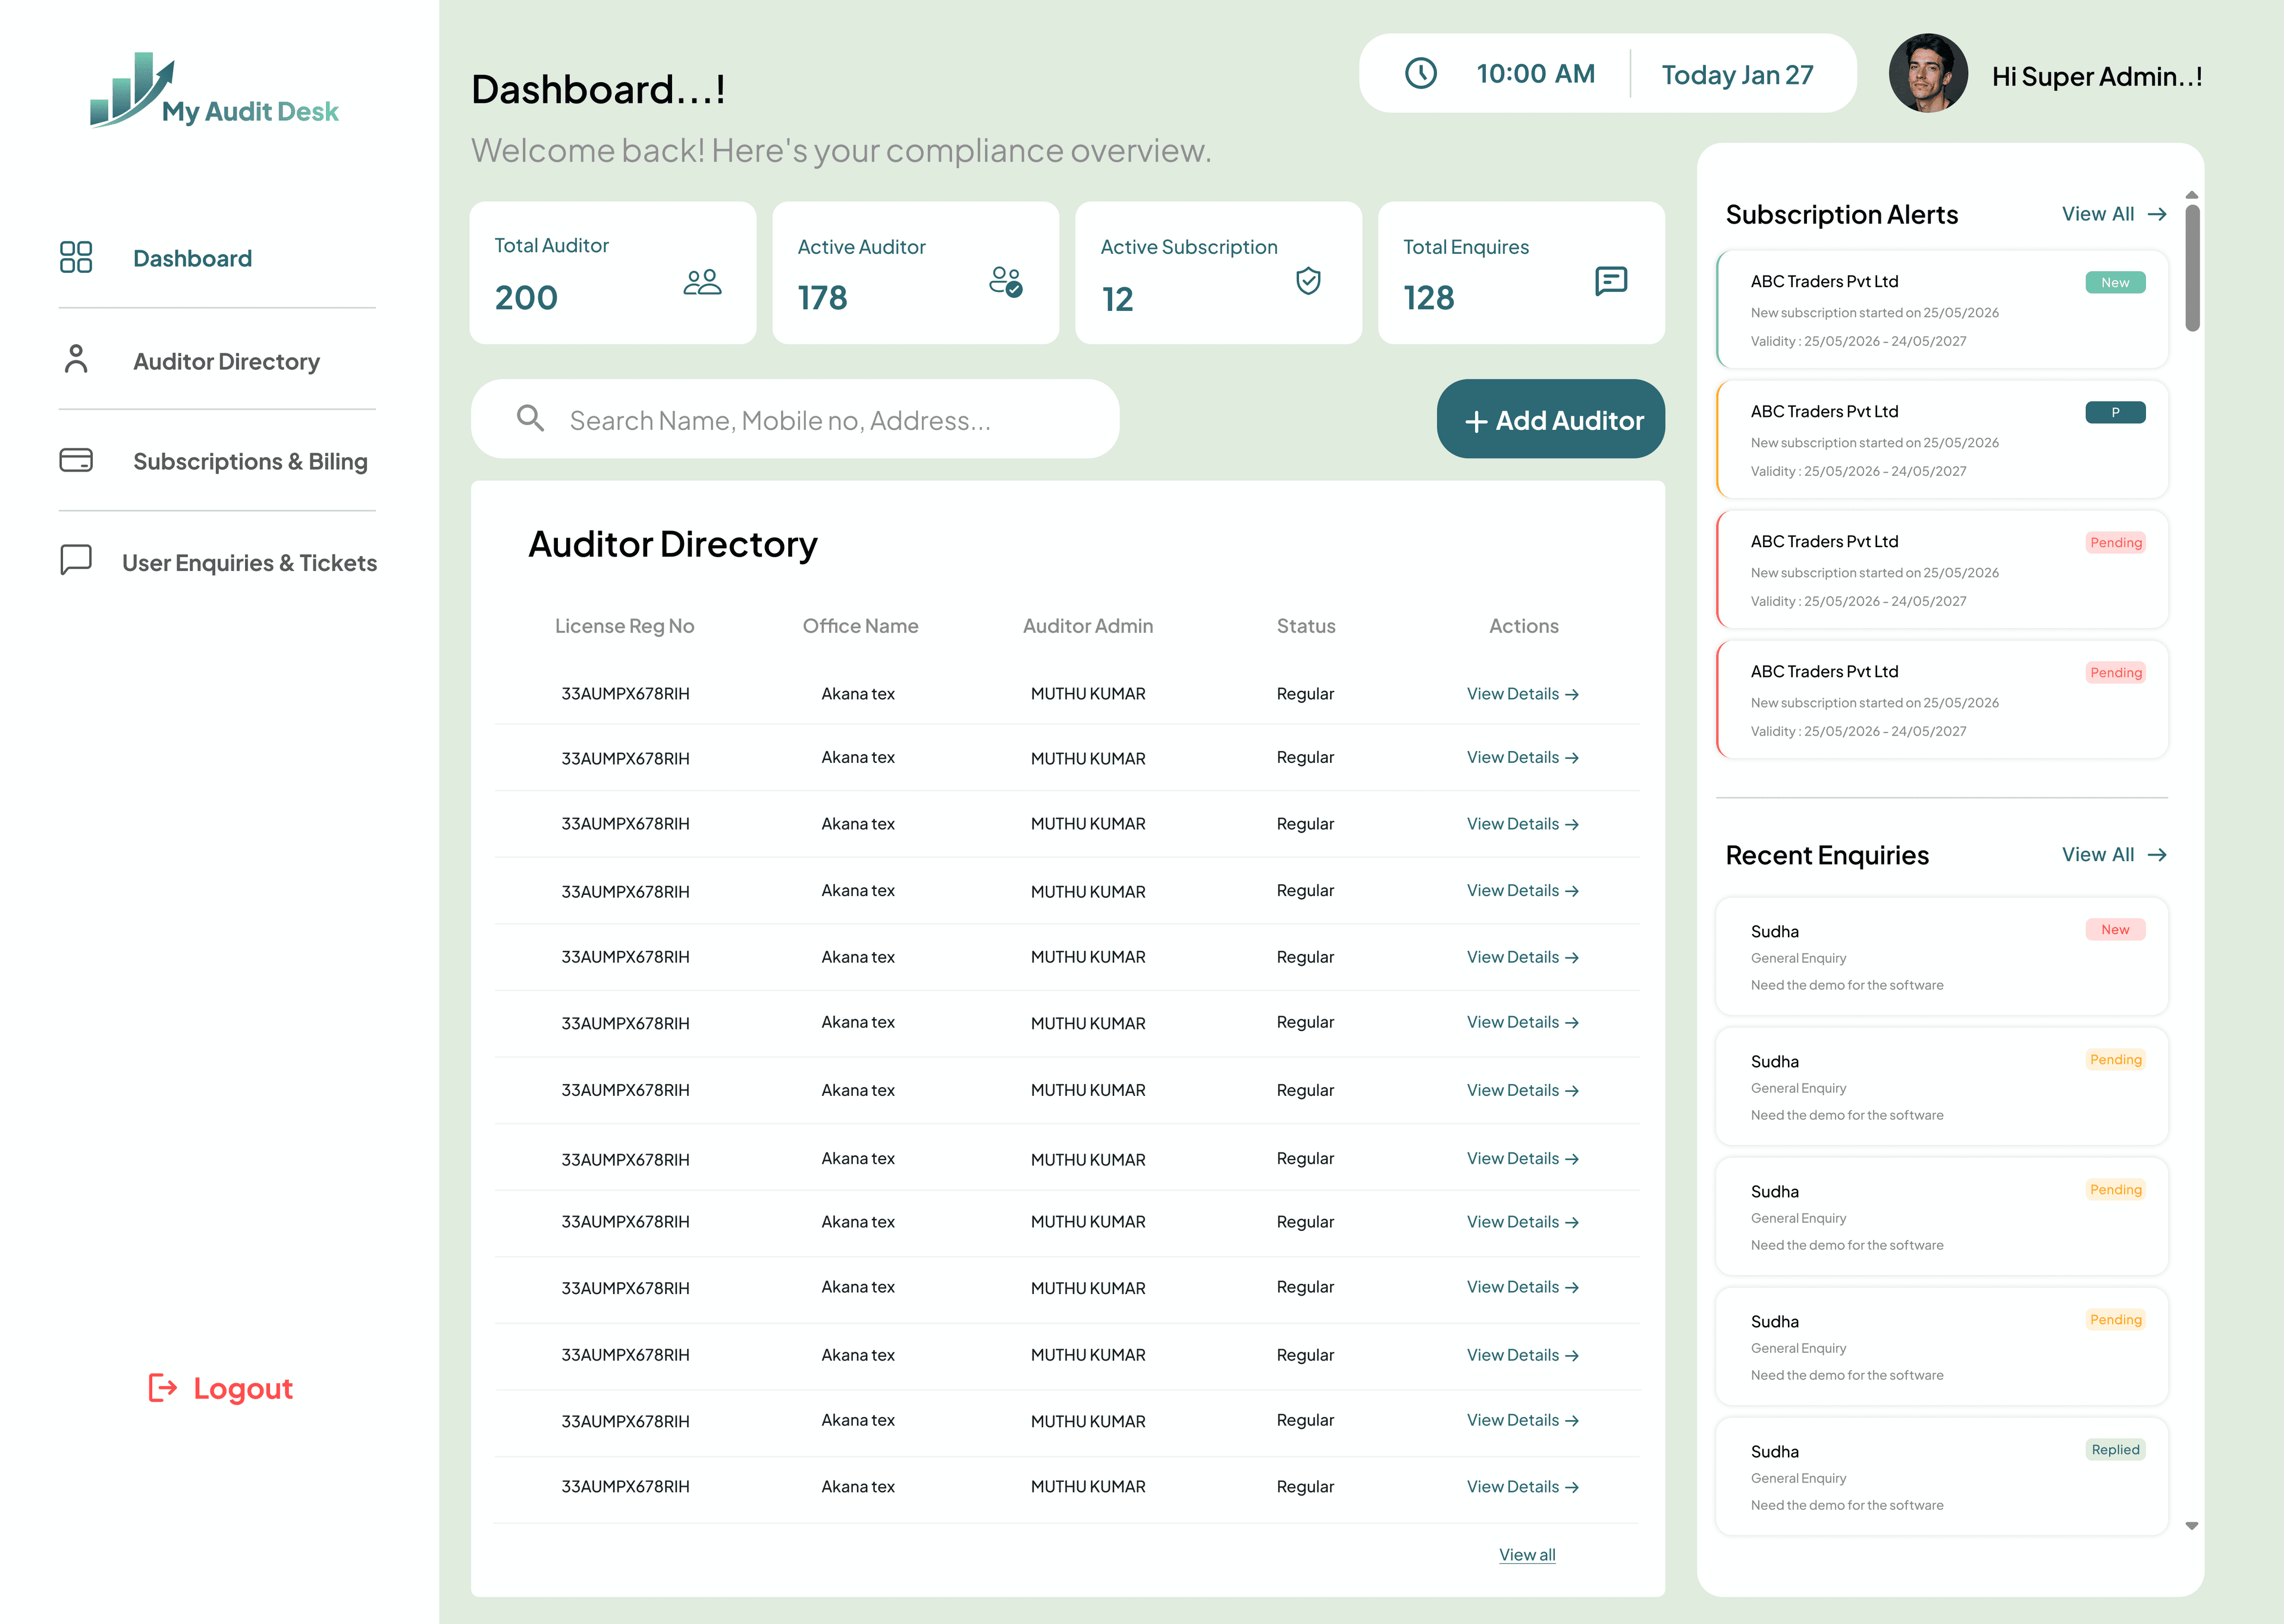Click the Total Auditor people icon
The image size is (2284, 1624).
pyautogui.click(x=702, y=282)
